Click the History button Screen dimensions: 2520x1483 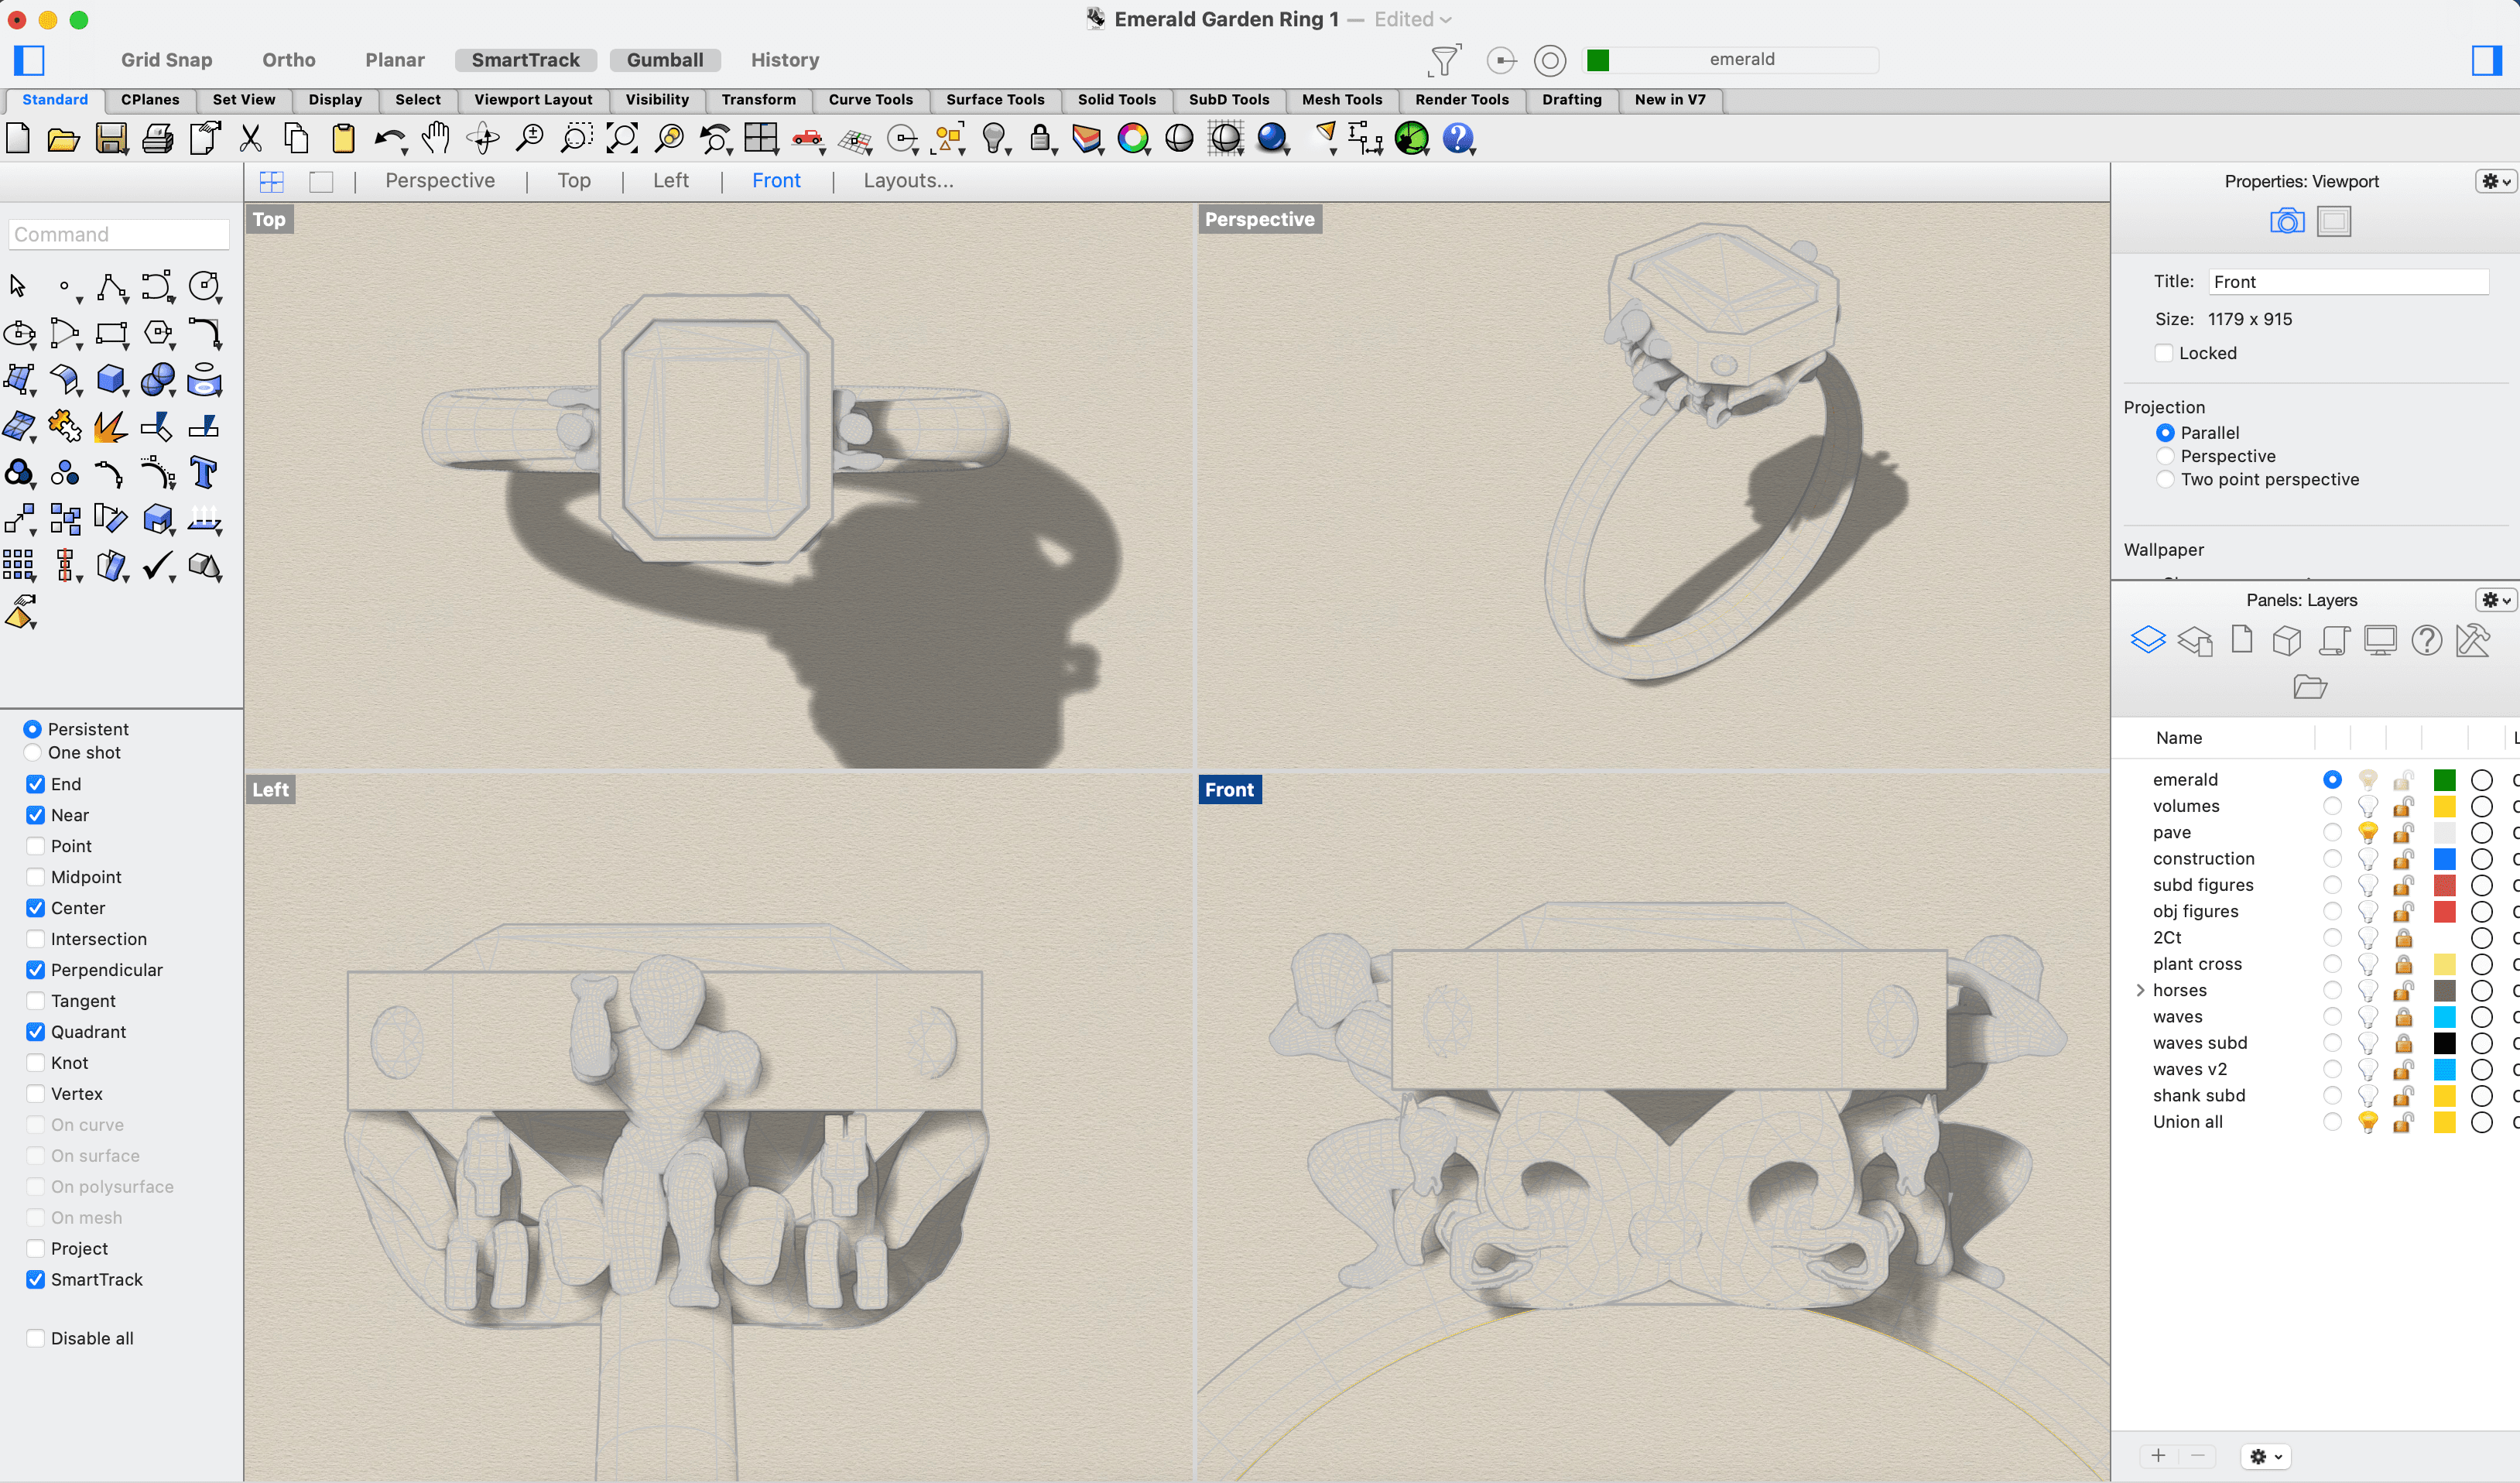pos(785,60)
